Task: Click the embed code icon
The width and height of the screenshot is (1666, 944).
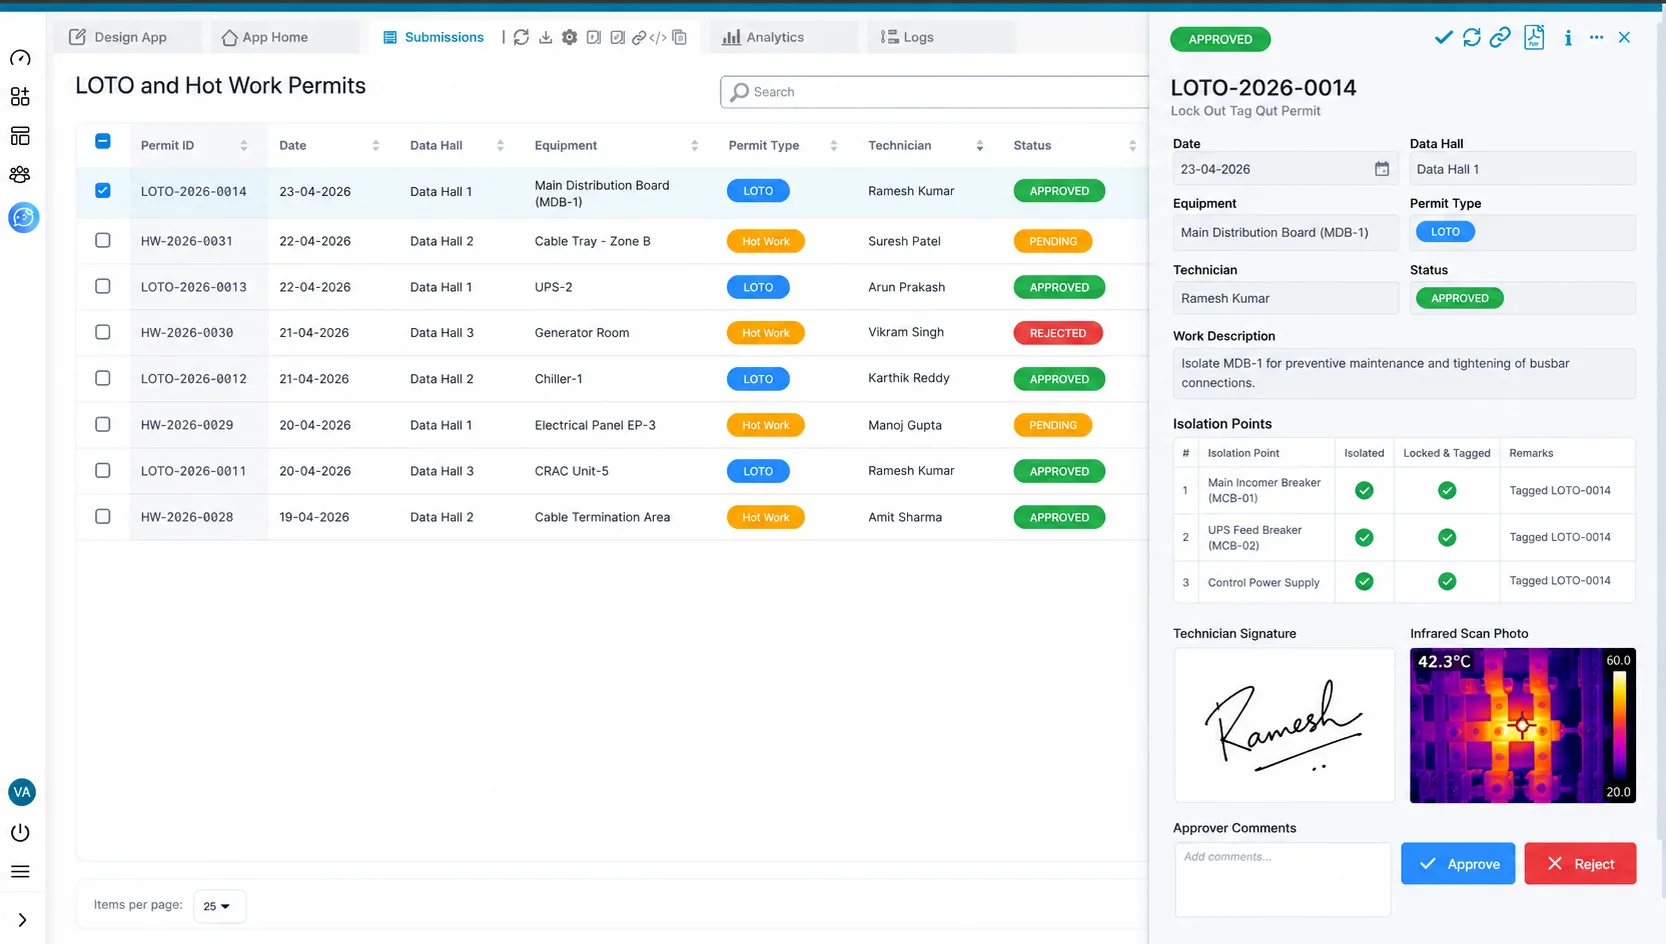Action: click(x=658, y=37)
